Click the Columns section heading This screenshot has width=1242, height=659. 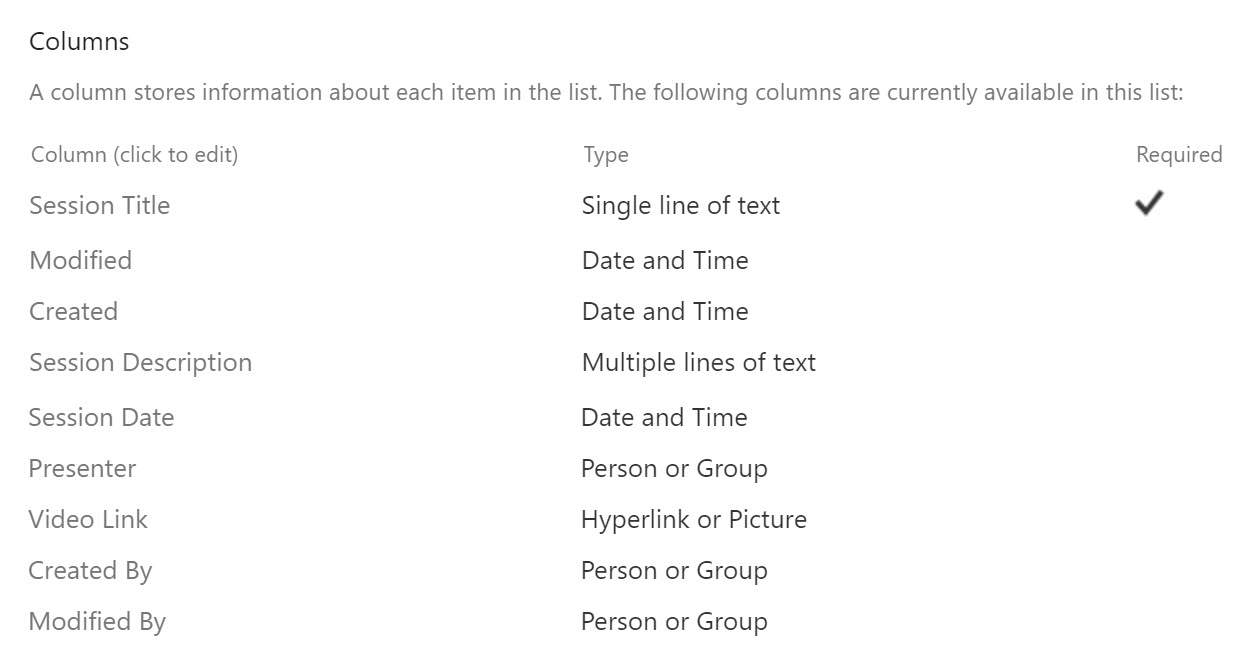click(x=79, y=42)
